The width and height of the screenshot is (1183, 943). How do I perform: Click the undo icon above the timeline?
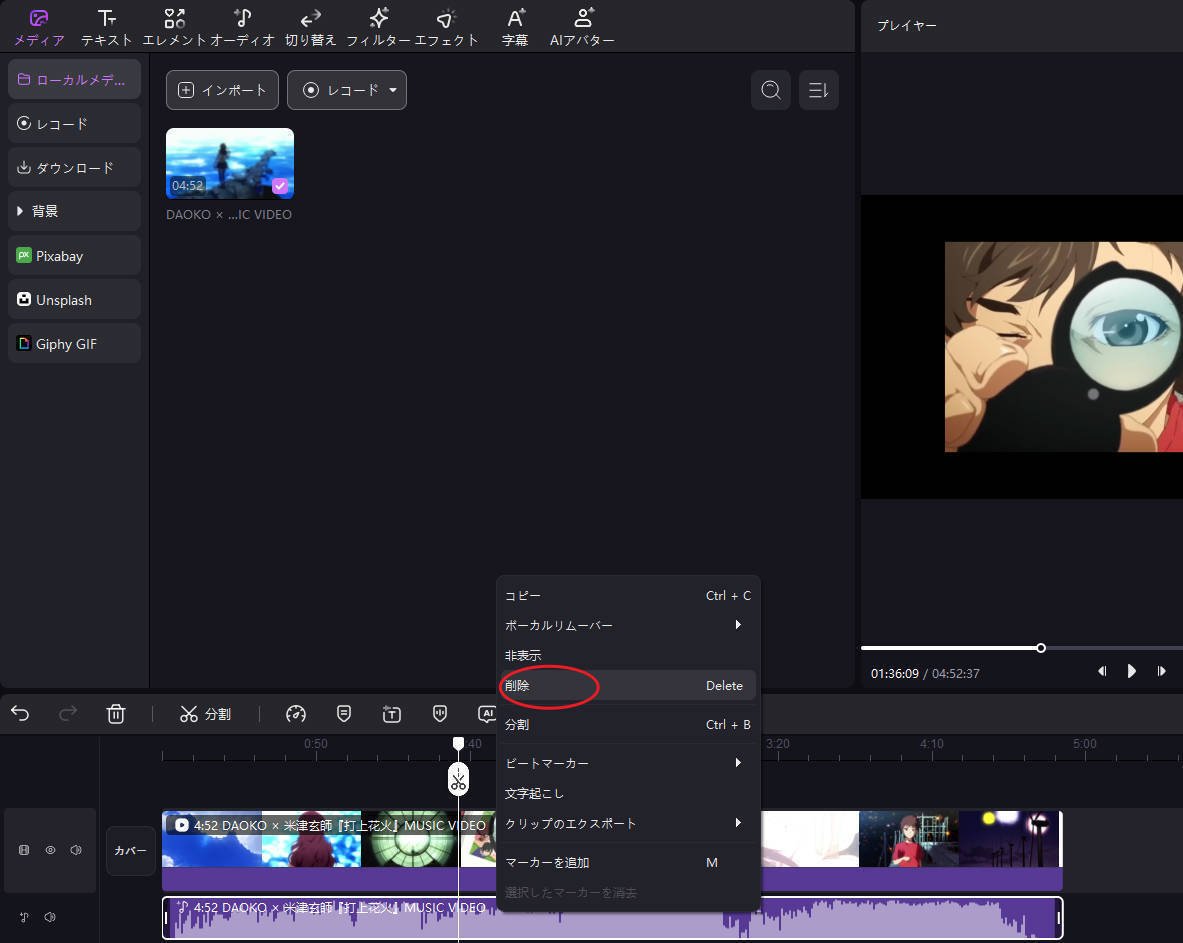pos(20,714)
